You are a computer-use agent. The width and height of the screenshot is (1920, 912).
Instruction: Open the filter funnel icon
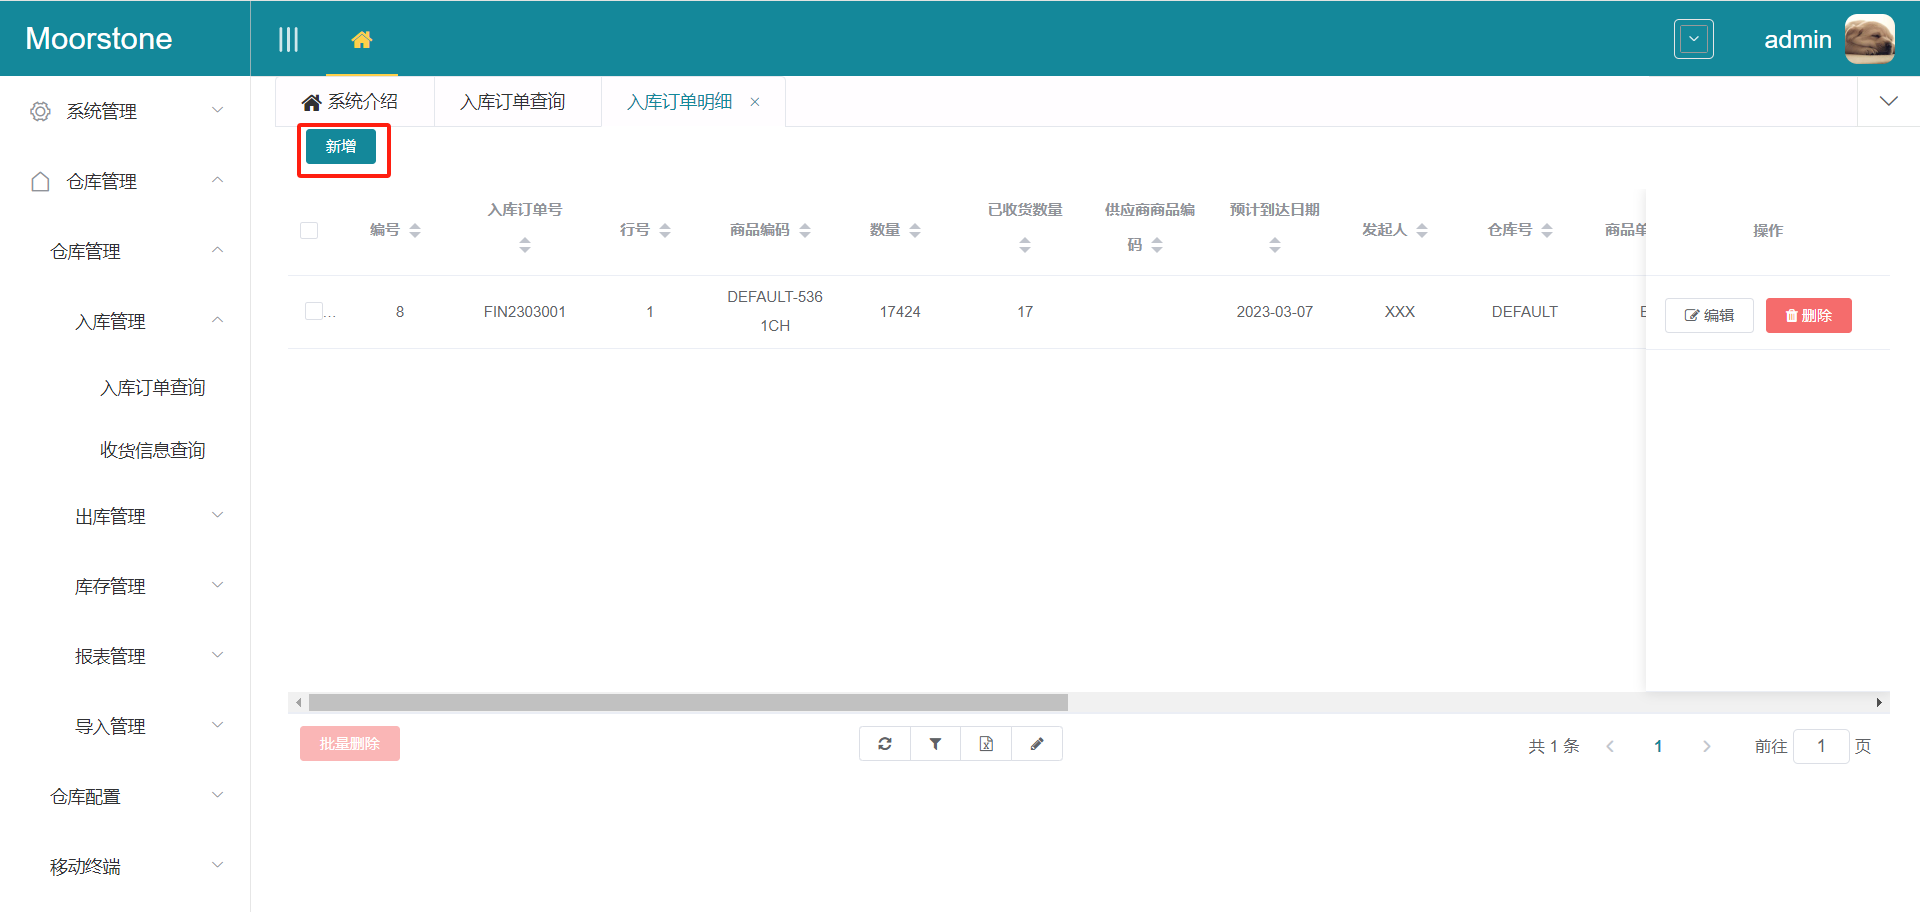[x=935, y=744]
